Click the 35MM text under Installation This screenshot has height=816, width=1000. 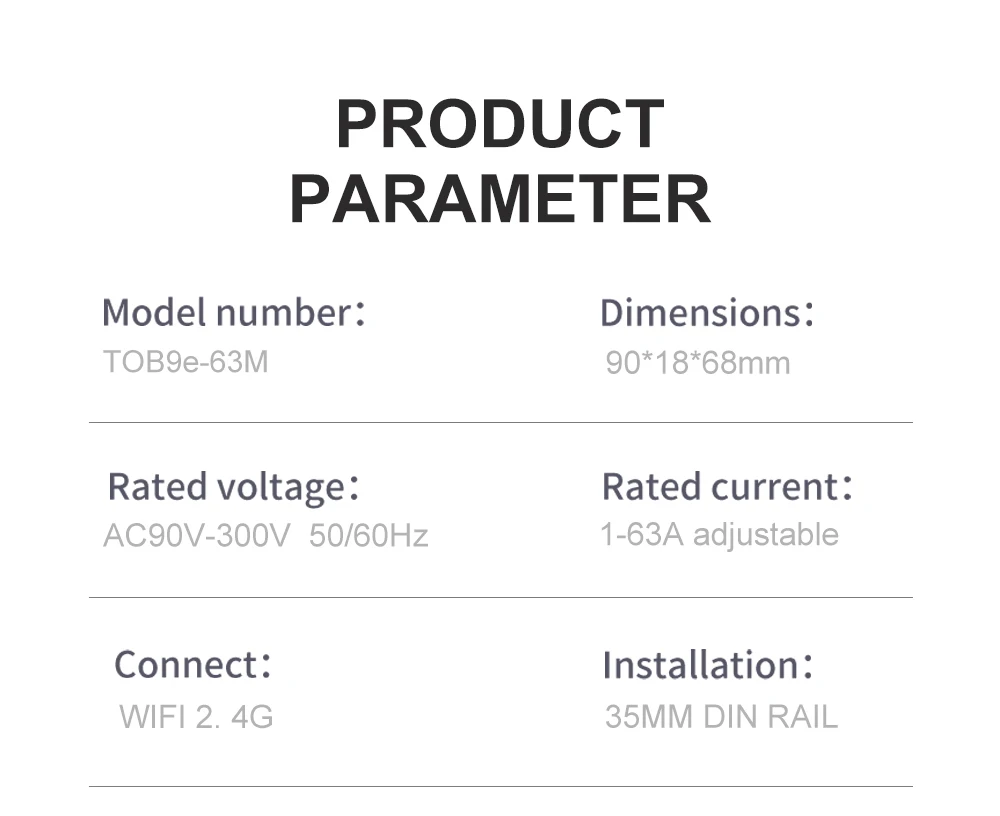coord(649,716)
